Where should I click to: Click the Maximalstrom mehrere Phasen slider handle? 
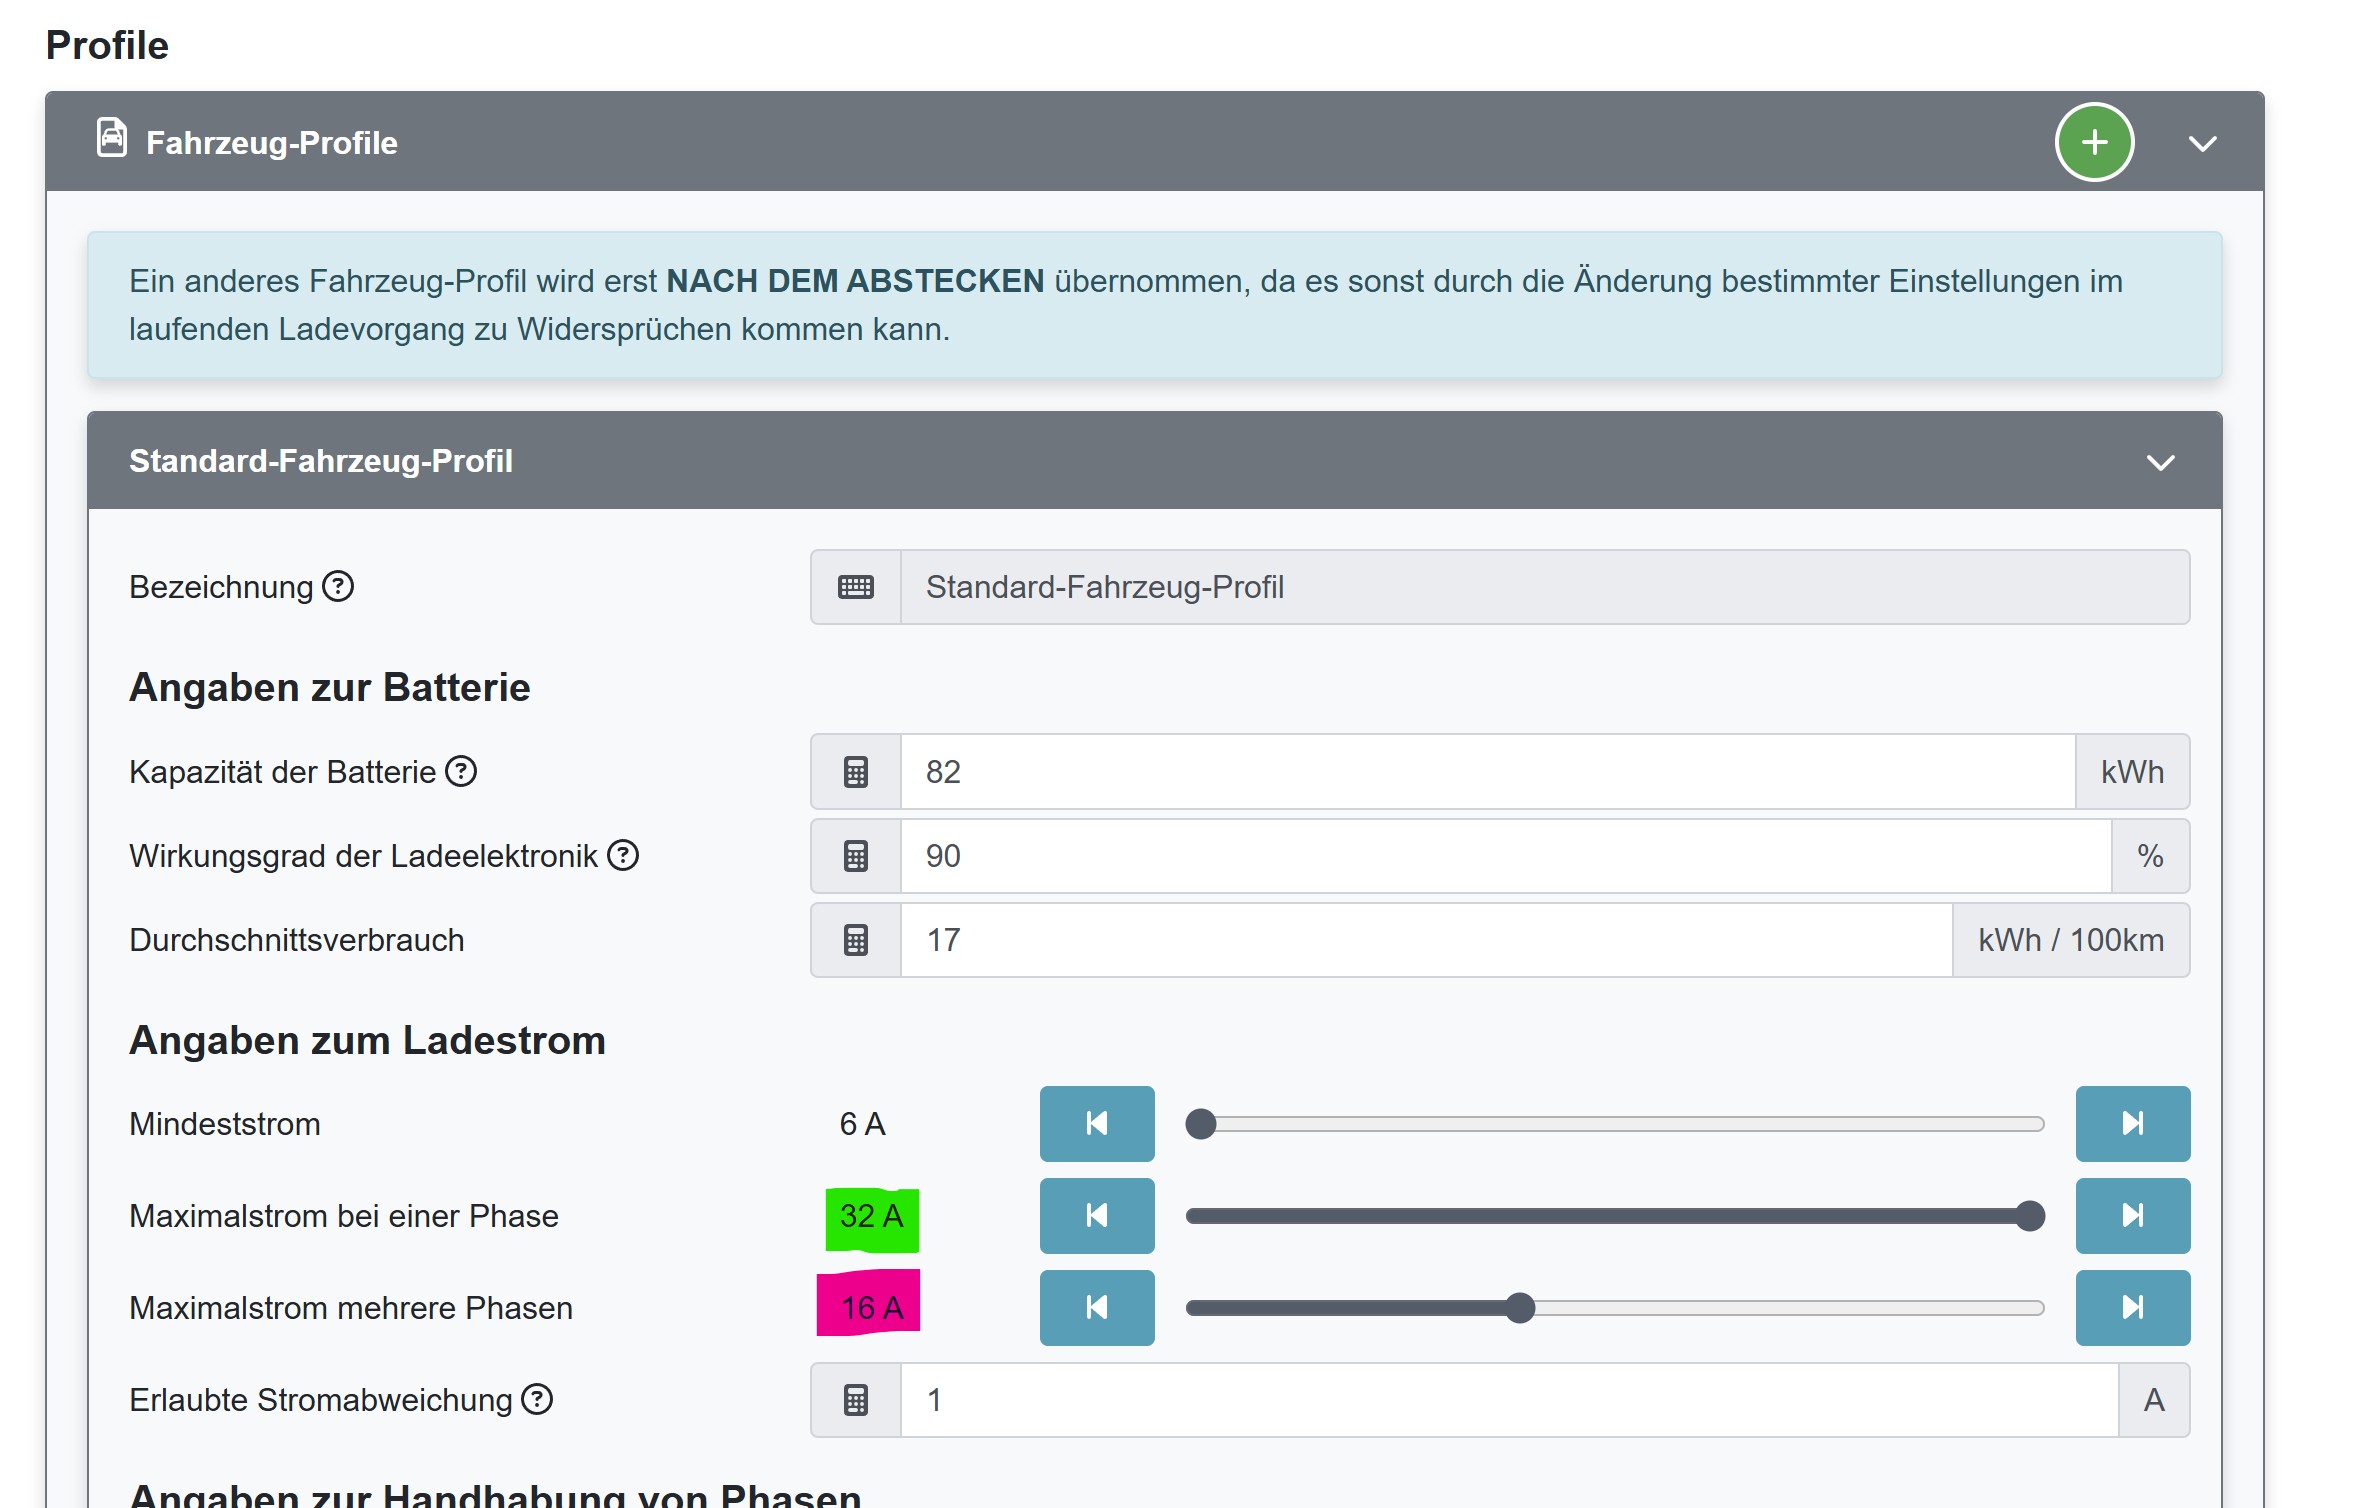click(1519, 1308)
